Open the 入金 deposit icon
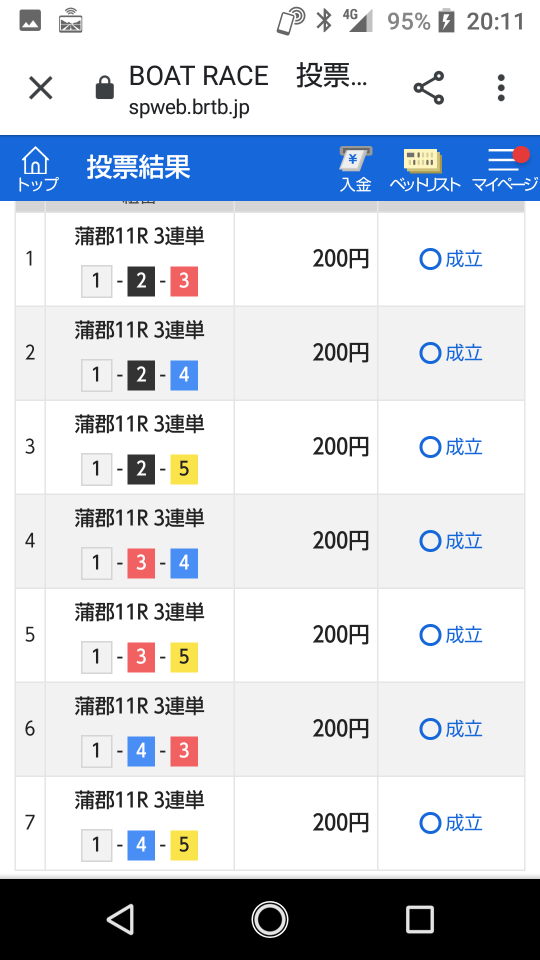The width and height of the screenshot is (540, 960). 356,170
